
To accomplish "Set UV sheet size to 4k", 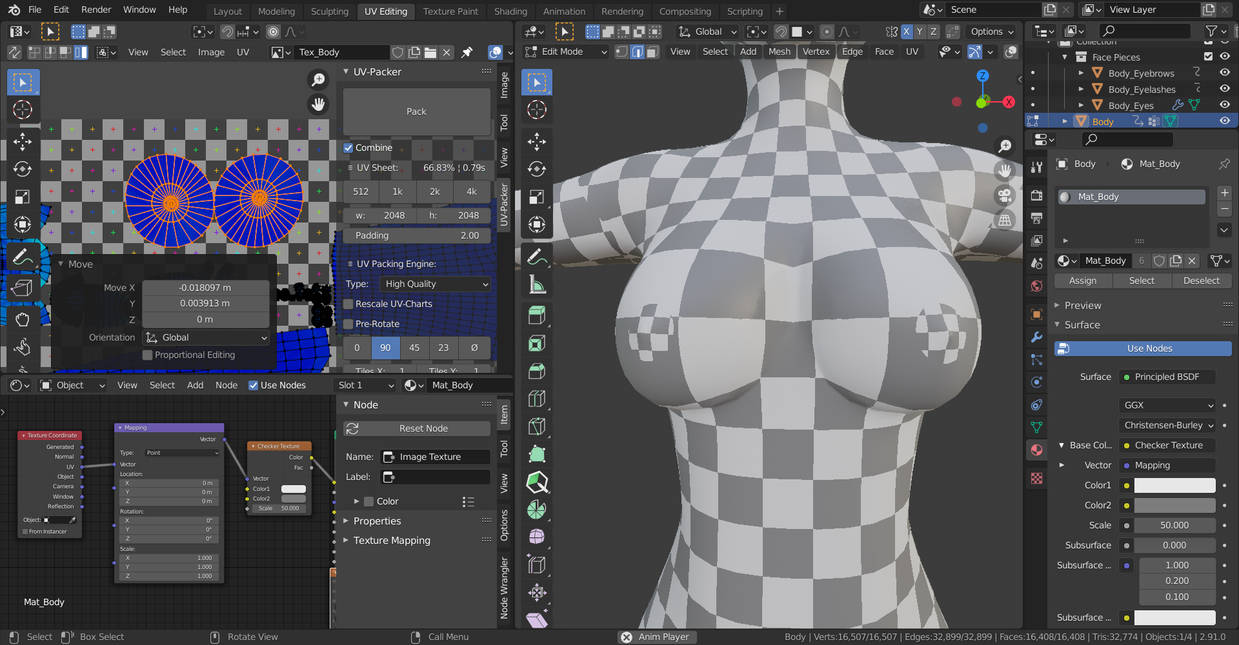I will pyautogui.click(x=472, y=191).
